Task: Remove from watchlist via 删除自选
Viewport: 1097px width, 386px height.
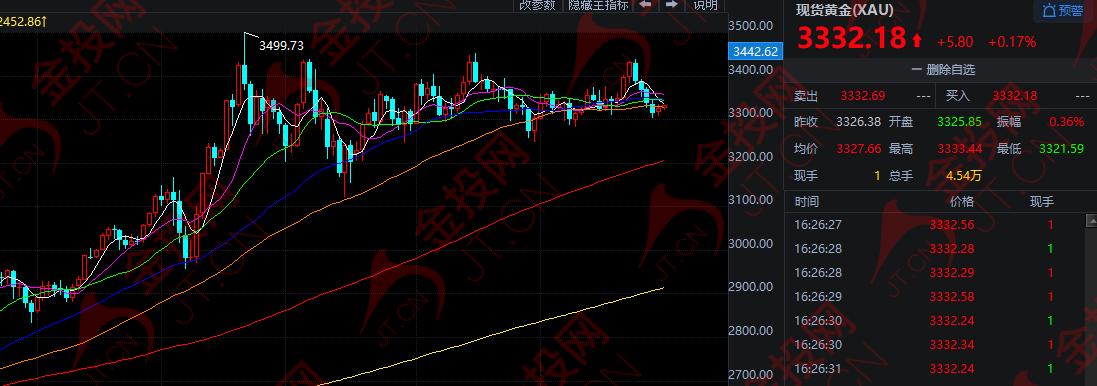Action: pyautogui.click(x=943, y=70)
